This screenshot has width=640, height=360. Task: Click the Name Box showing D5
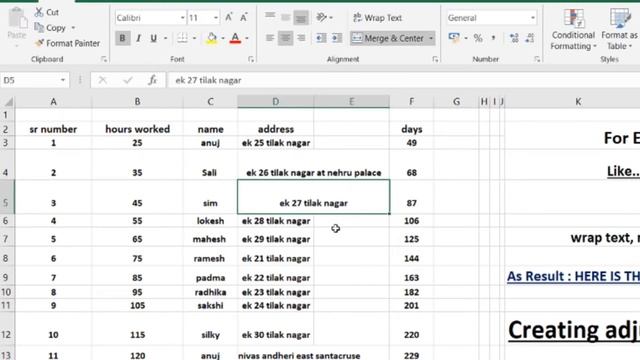[29, 80]
